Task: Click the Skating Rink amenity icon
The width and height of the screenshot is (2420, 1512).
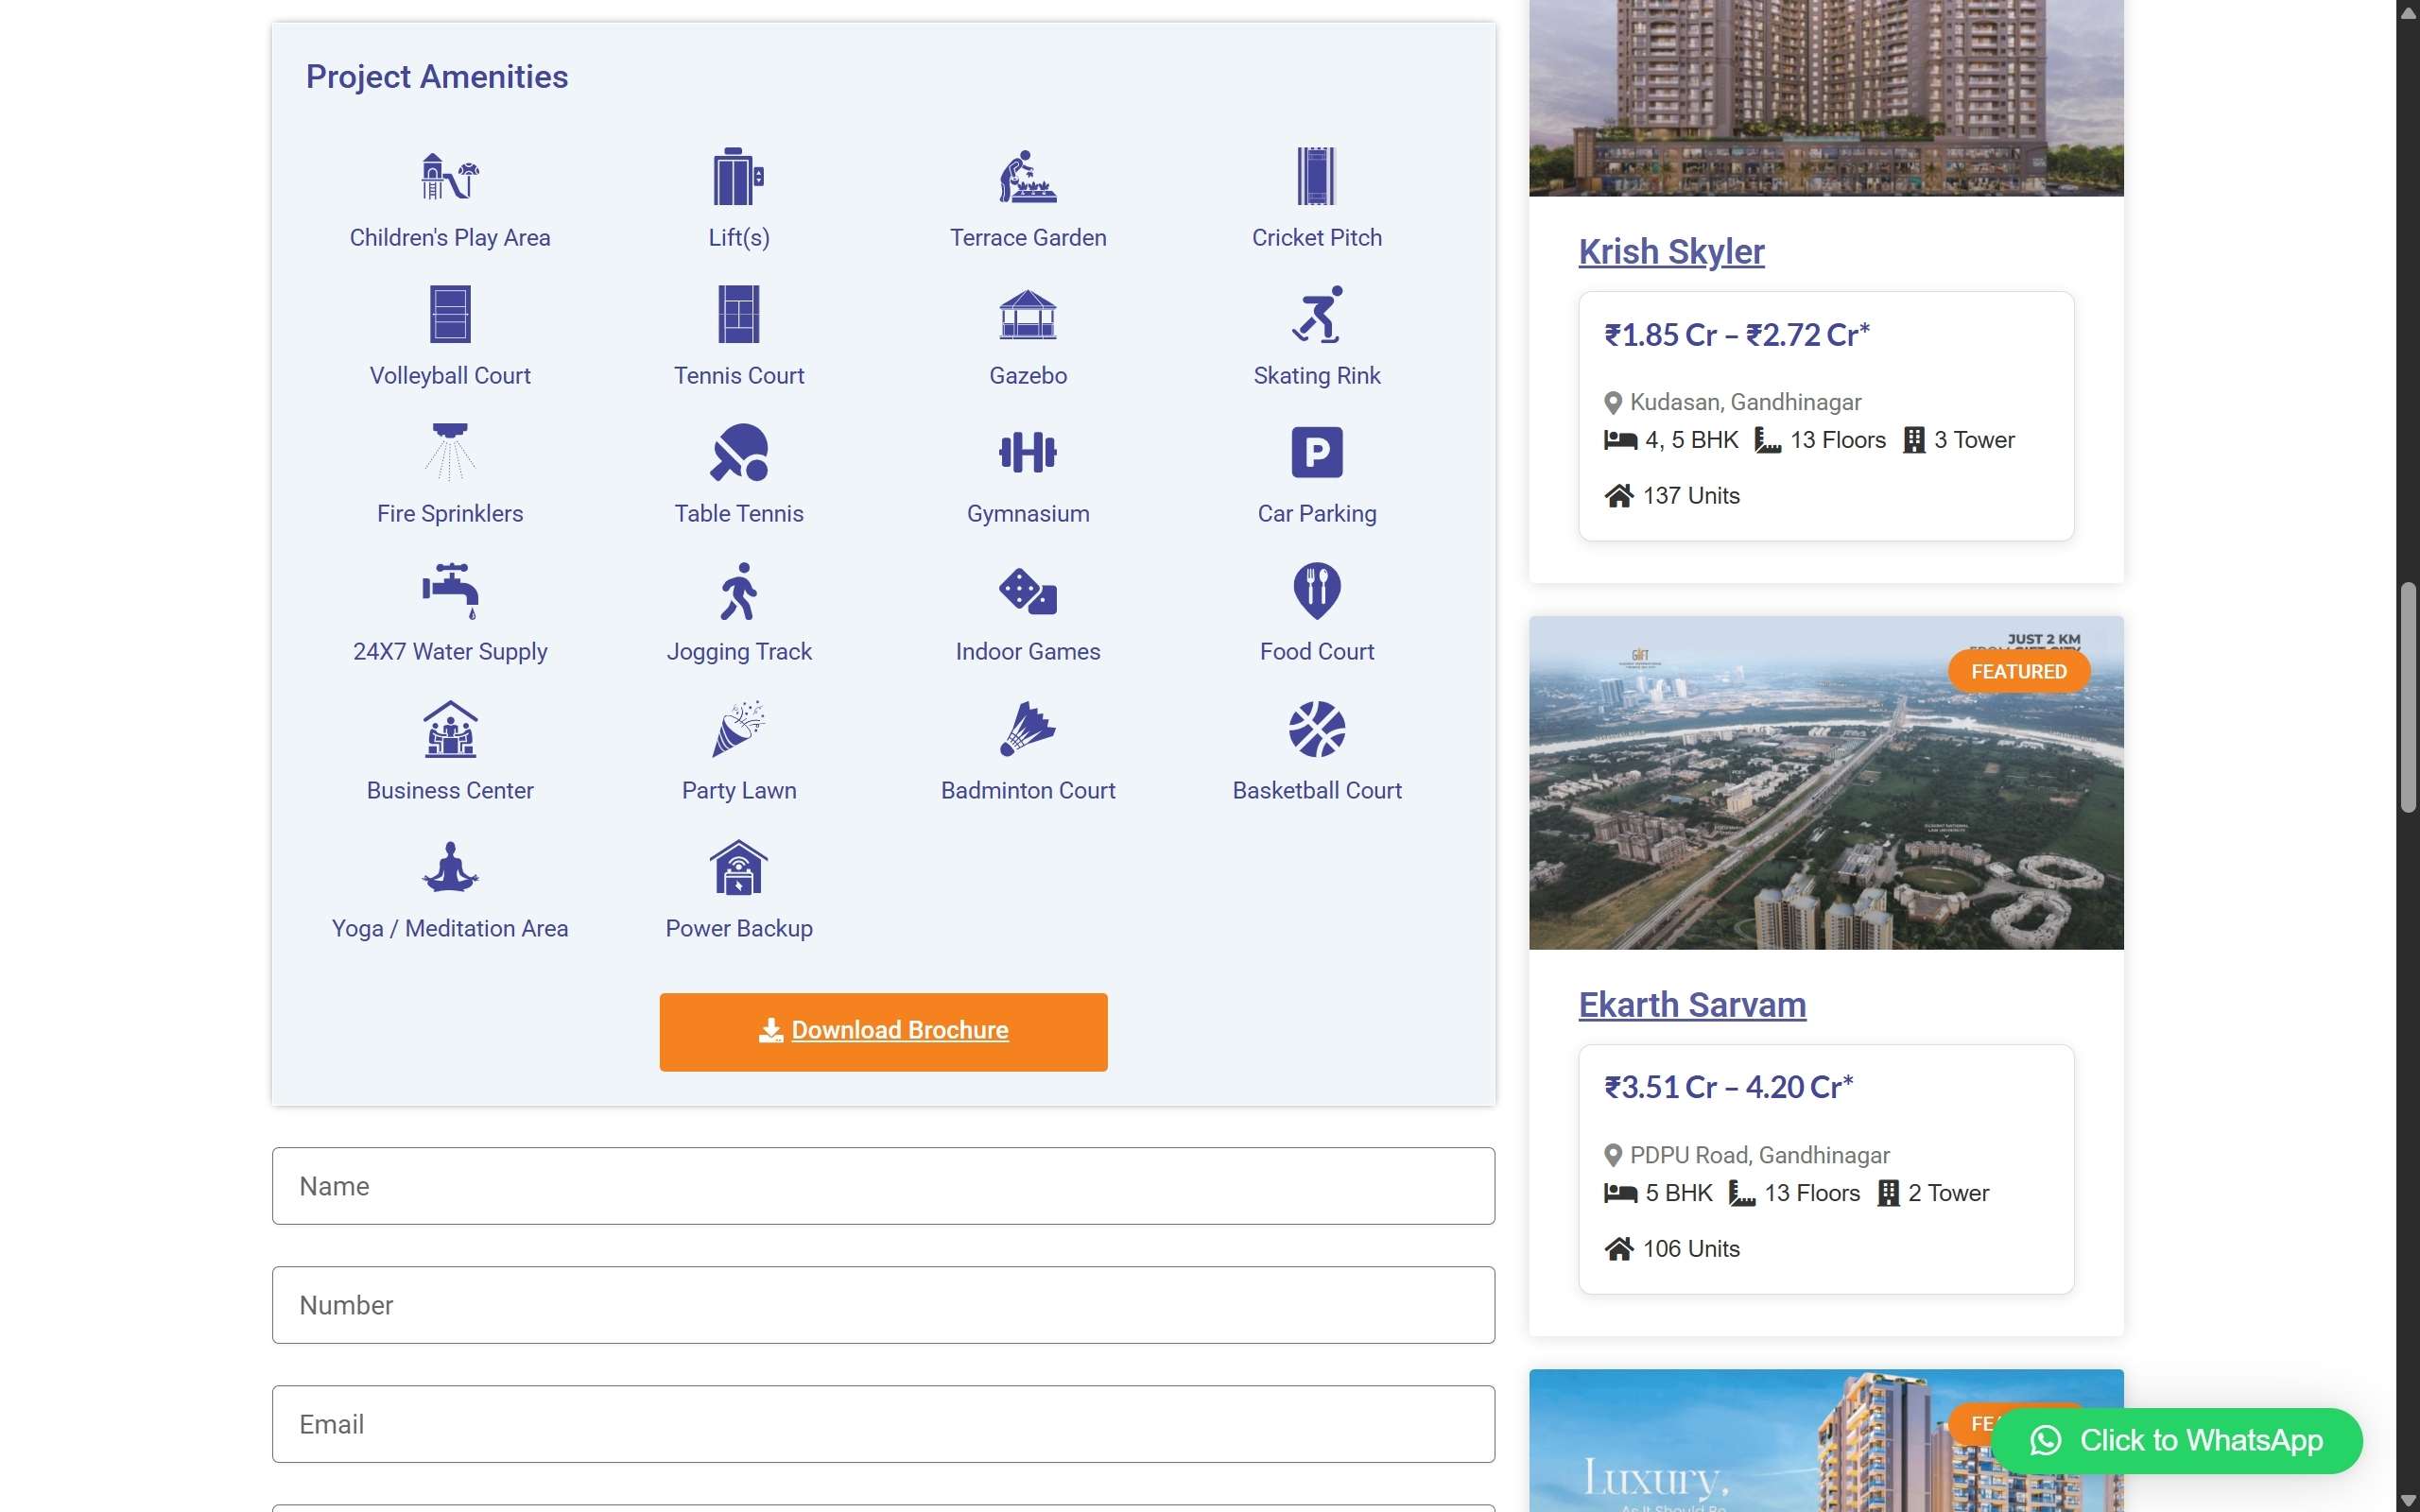Action: pyautogui.click(x=1316, y=314)
